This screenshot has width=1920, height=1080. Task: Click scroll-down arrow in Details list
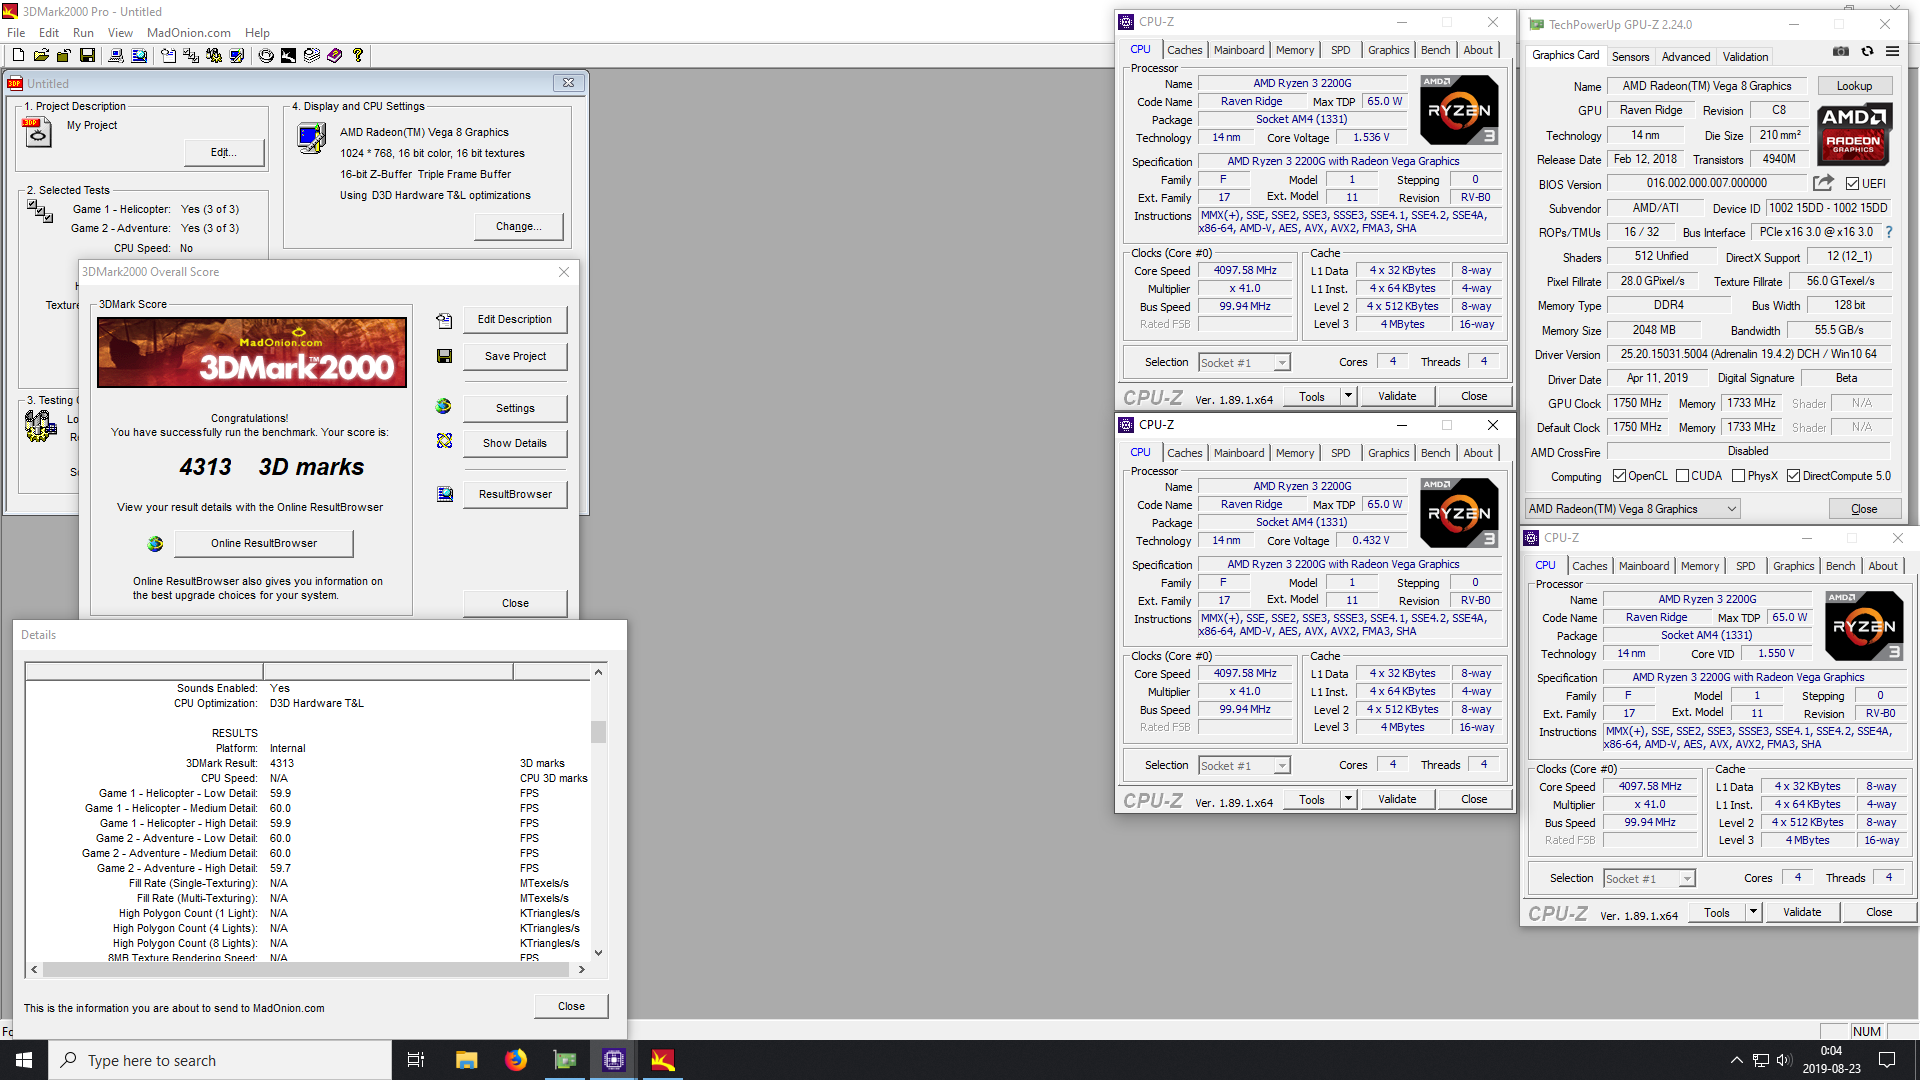(x=598, y=953)
